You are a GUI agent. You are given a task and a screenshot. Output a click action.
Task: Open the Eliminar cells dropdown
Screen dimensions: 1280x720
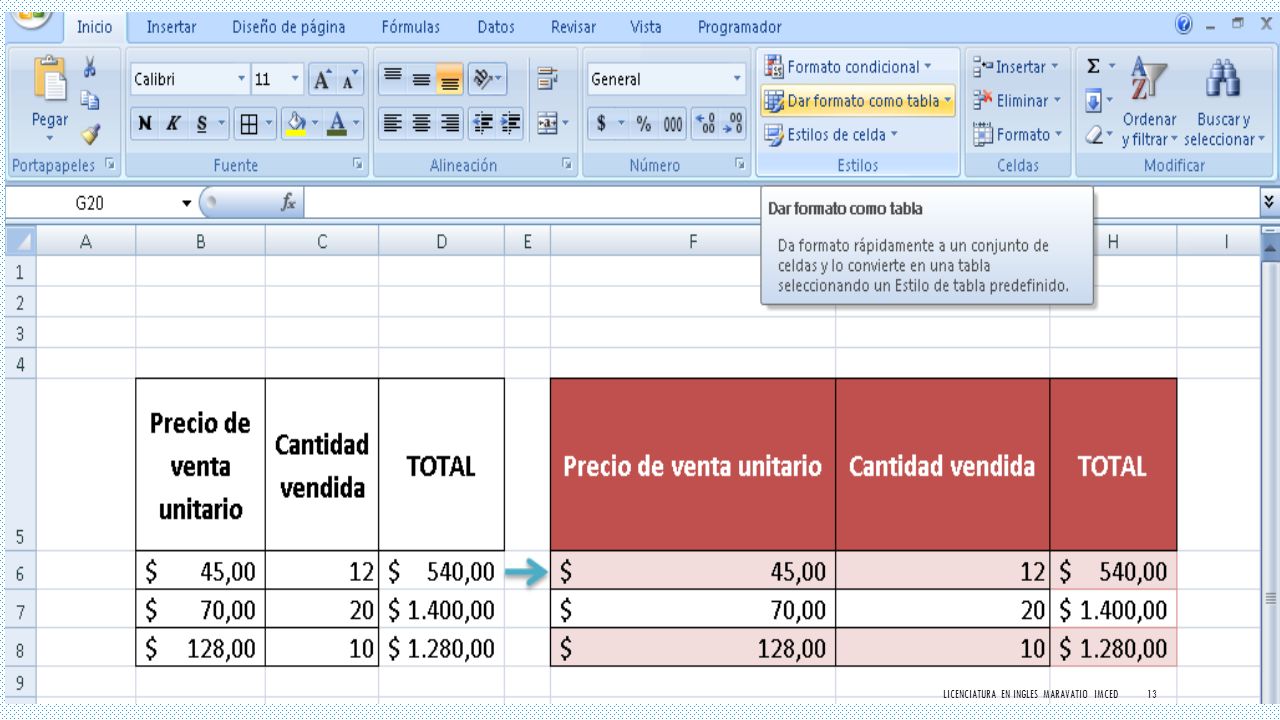[x=1016, y=101]
